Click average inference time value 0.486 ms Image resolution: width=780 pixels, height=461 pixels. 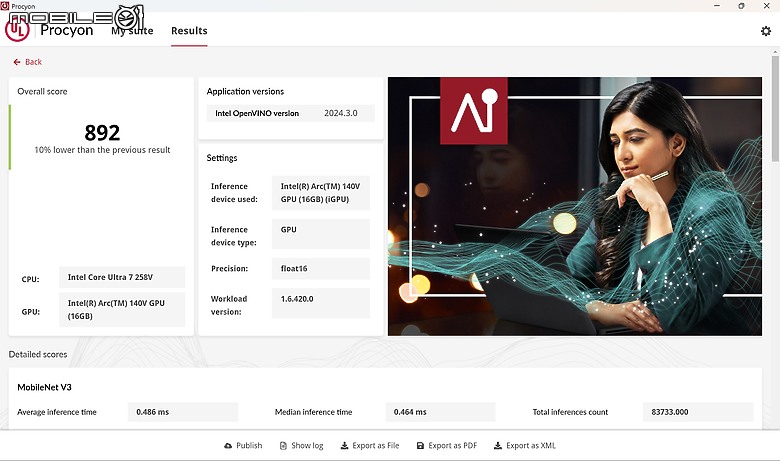[183, 412]
